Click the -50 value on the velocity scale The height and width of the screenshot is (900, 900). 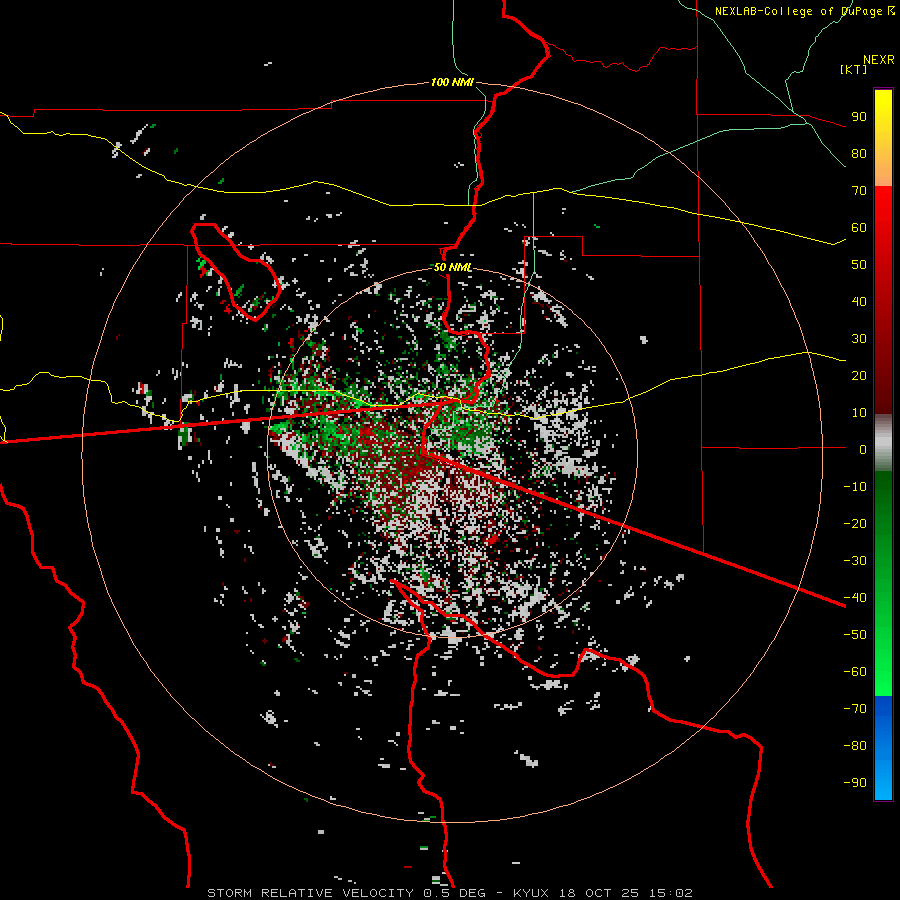click(x=855, y=635)
